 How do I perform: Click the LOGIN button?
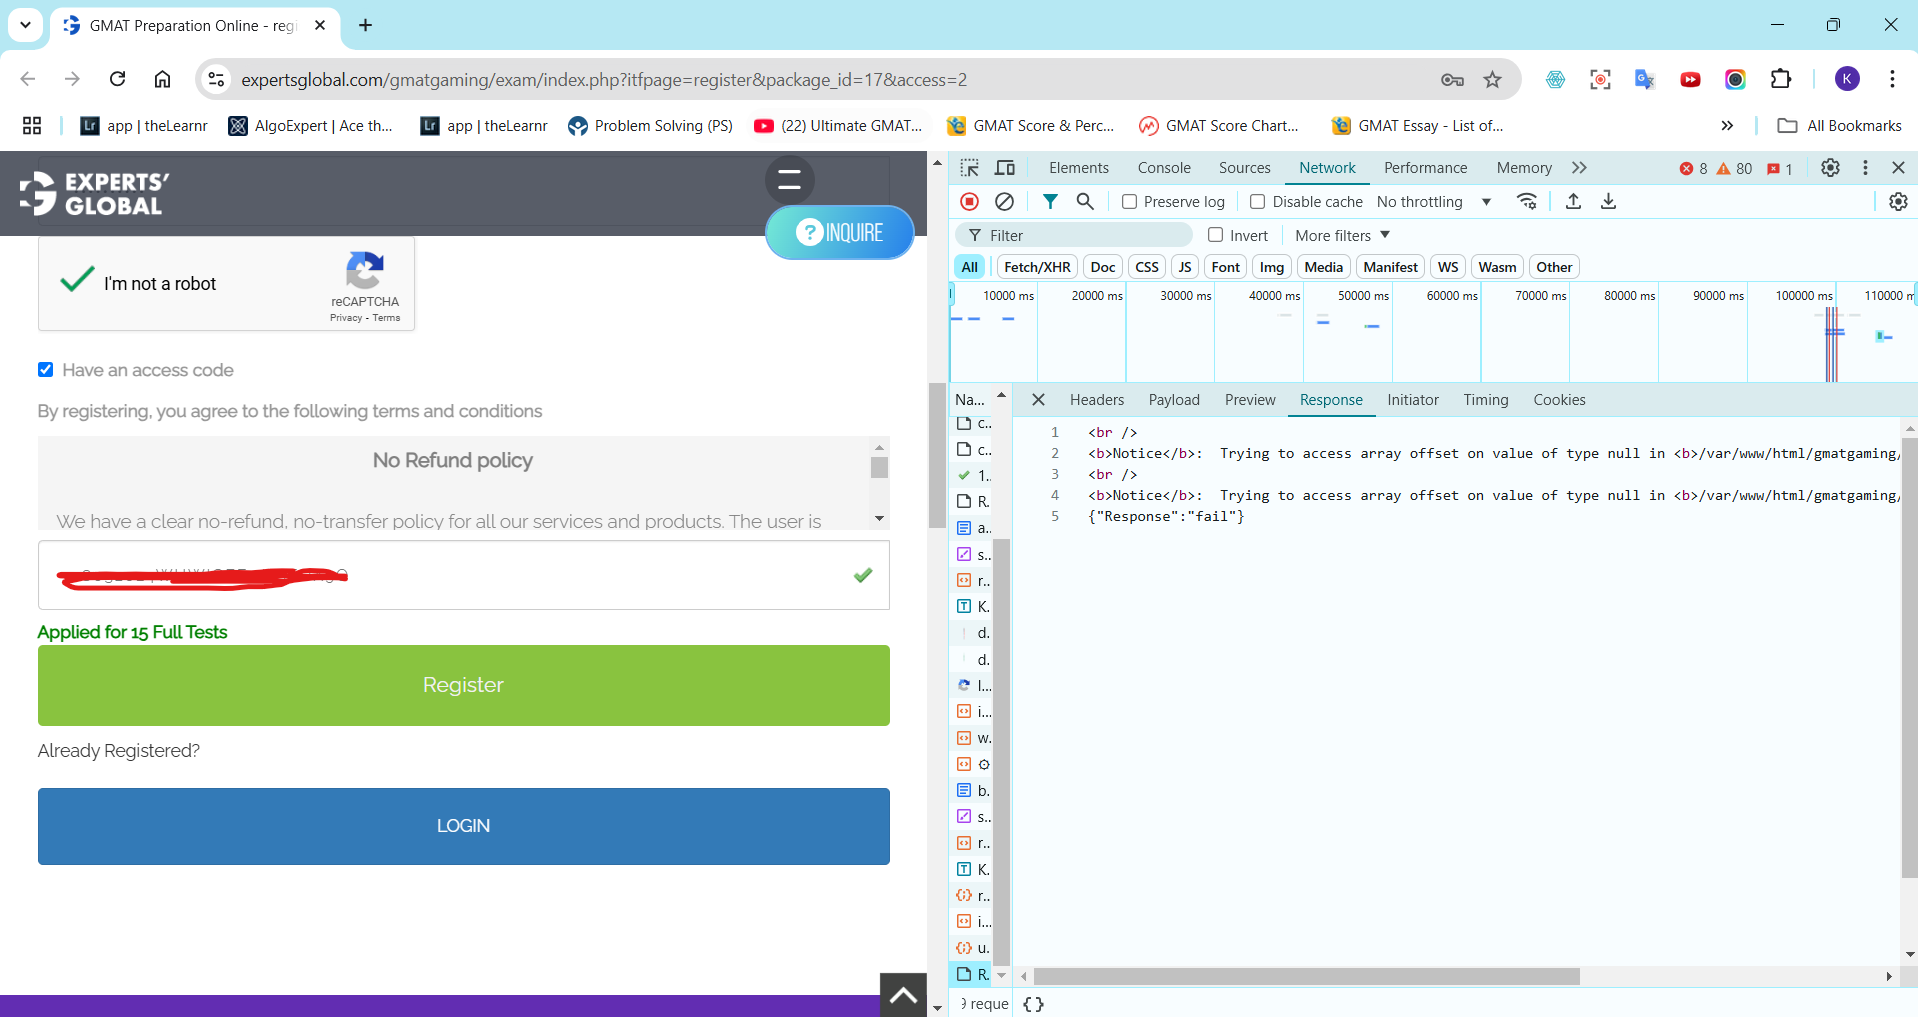point(462,825)
